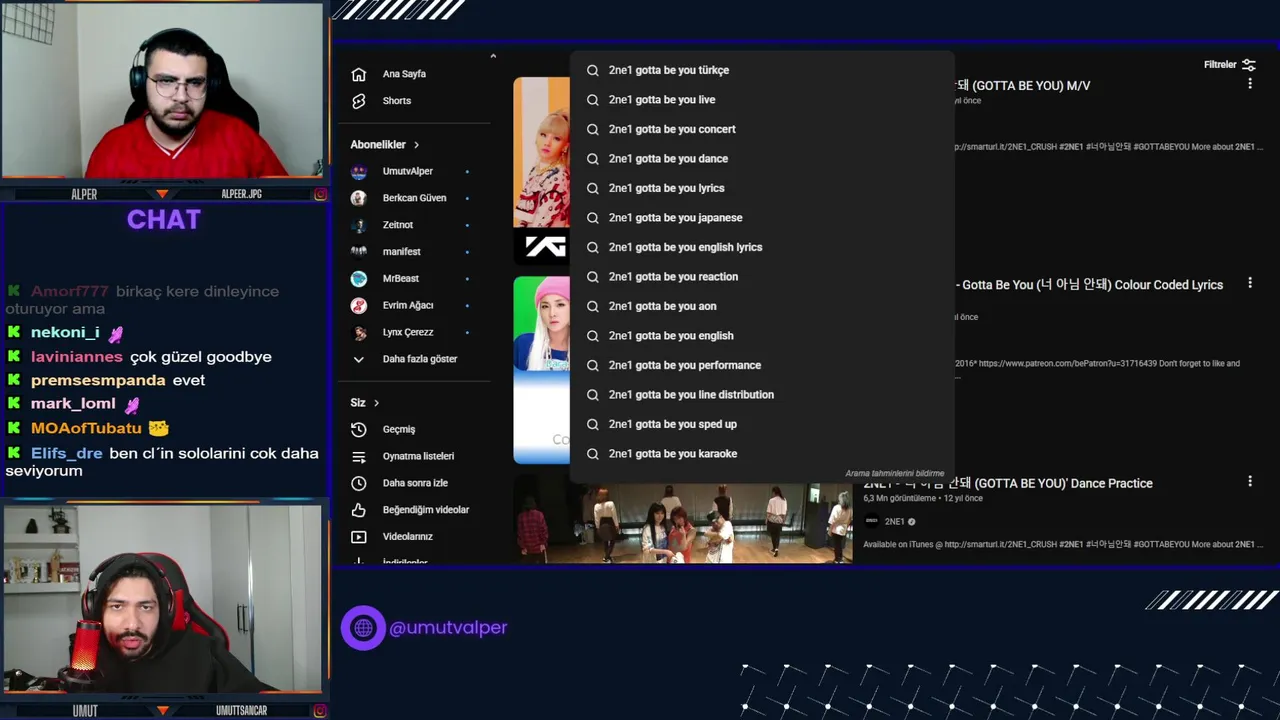Viewport: 1280px width, 720px height.
Task: Click Filtreler button label
Action: point(1220,65)
